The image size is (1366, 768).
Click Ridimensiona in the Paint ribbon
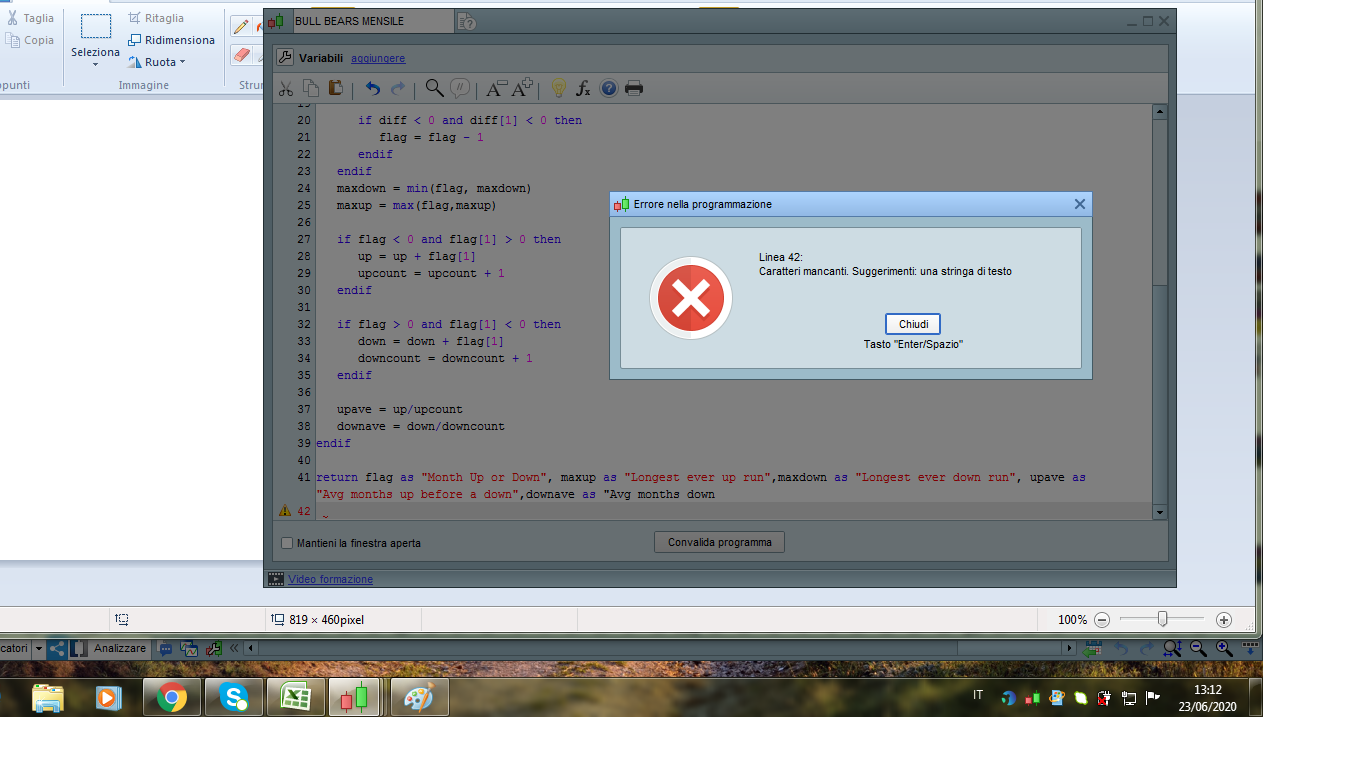point(171,40)
